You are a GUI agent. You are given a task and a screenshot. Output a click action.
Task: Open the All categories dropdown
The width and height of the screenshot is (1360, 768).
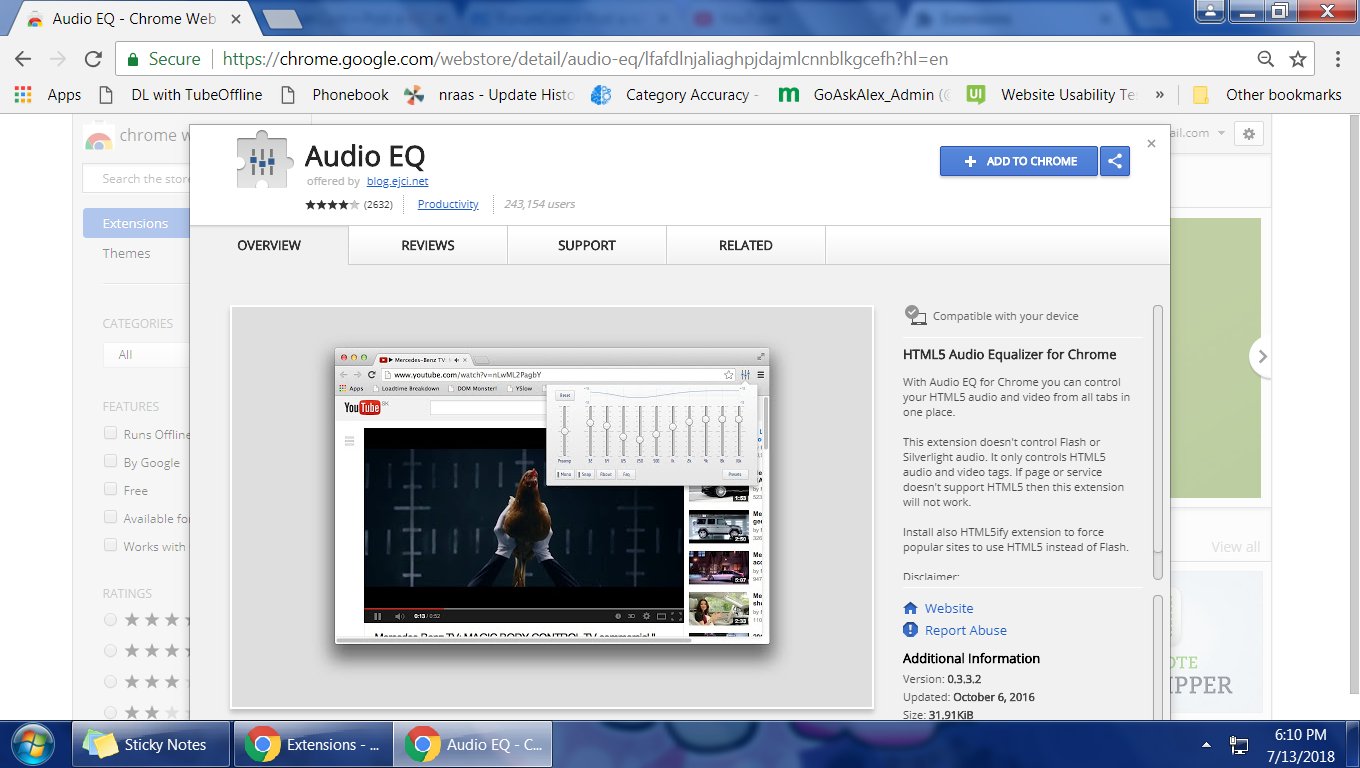(x=146, y=355)
